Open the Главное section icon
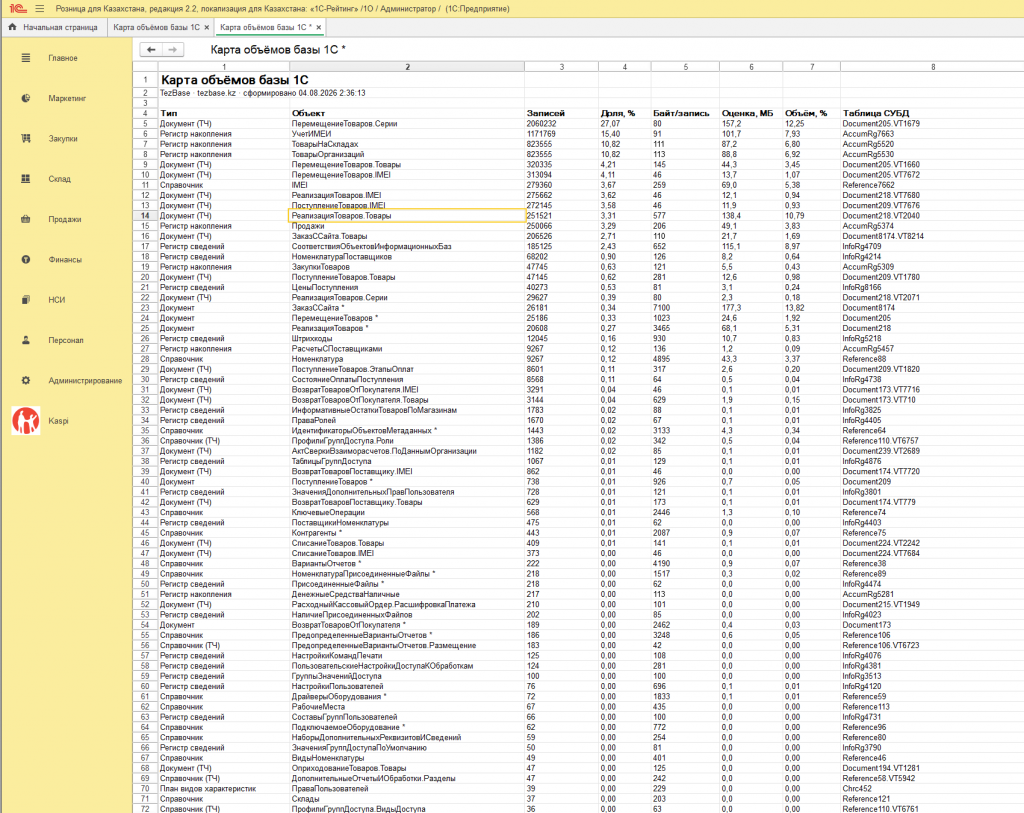The height and width of the screenshot is (813, 1024). tap(25, 58)
